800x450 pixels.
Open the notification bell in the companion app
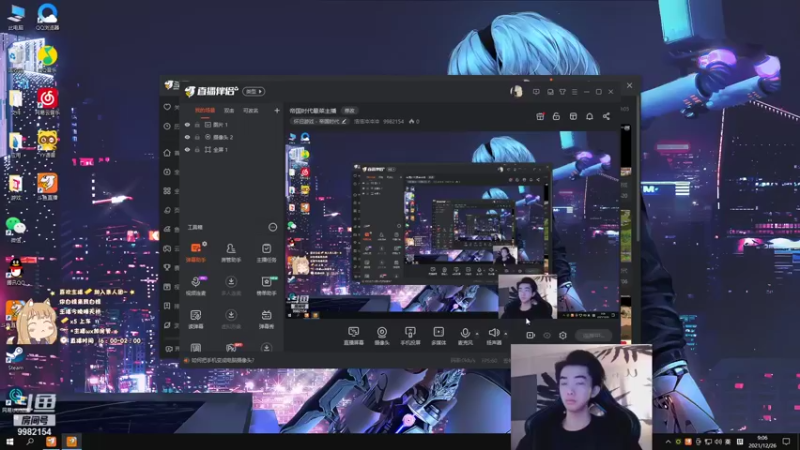(589, 116)
